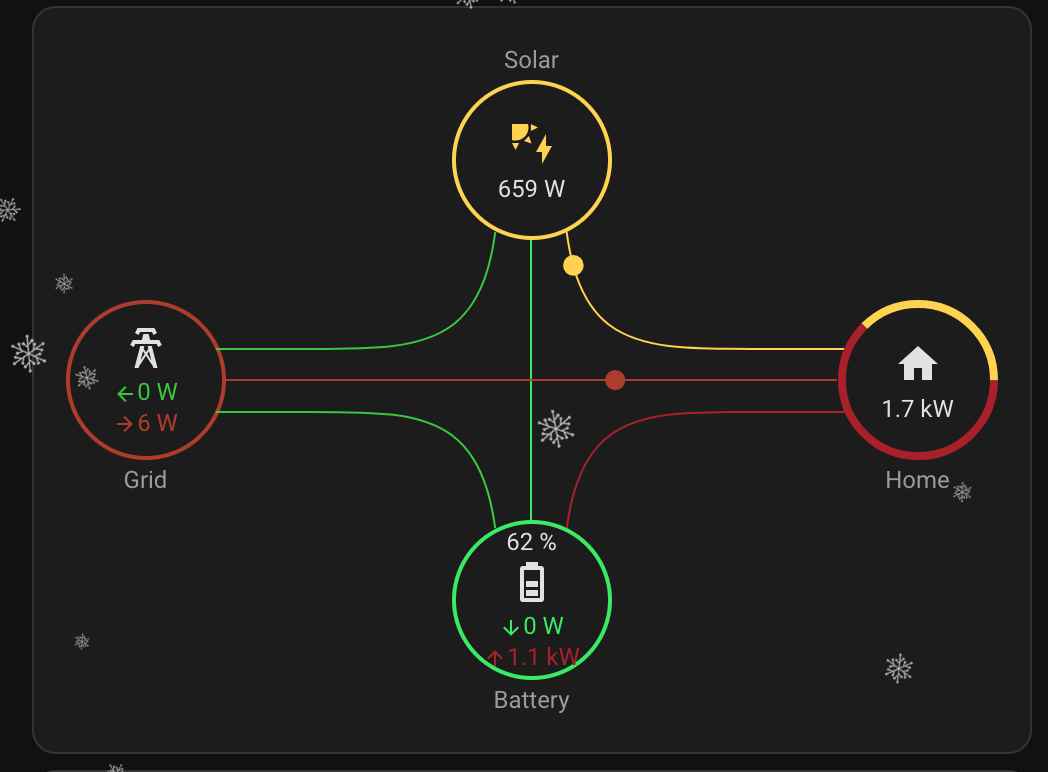The height and width of the screenshot is (772, 1048).
Task: Click the yellow flow dot below Solar
Action: click(573, 265)
